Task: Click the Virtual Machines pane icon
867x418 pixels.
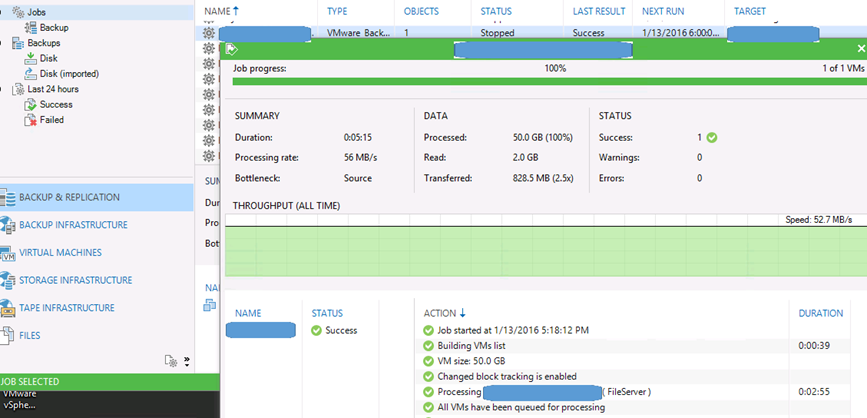Action: (x=8, y=253)
